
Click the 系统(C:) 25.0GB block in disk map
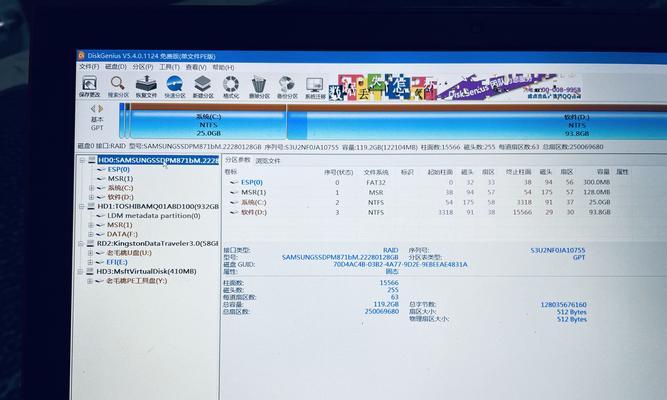tap(208, 124)
